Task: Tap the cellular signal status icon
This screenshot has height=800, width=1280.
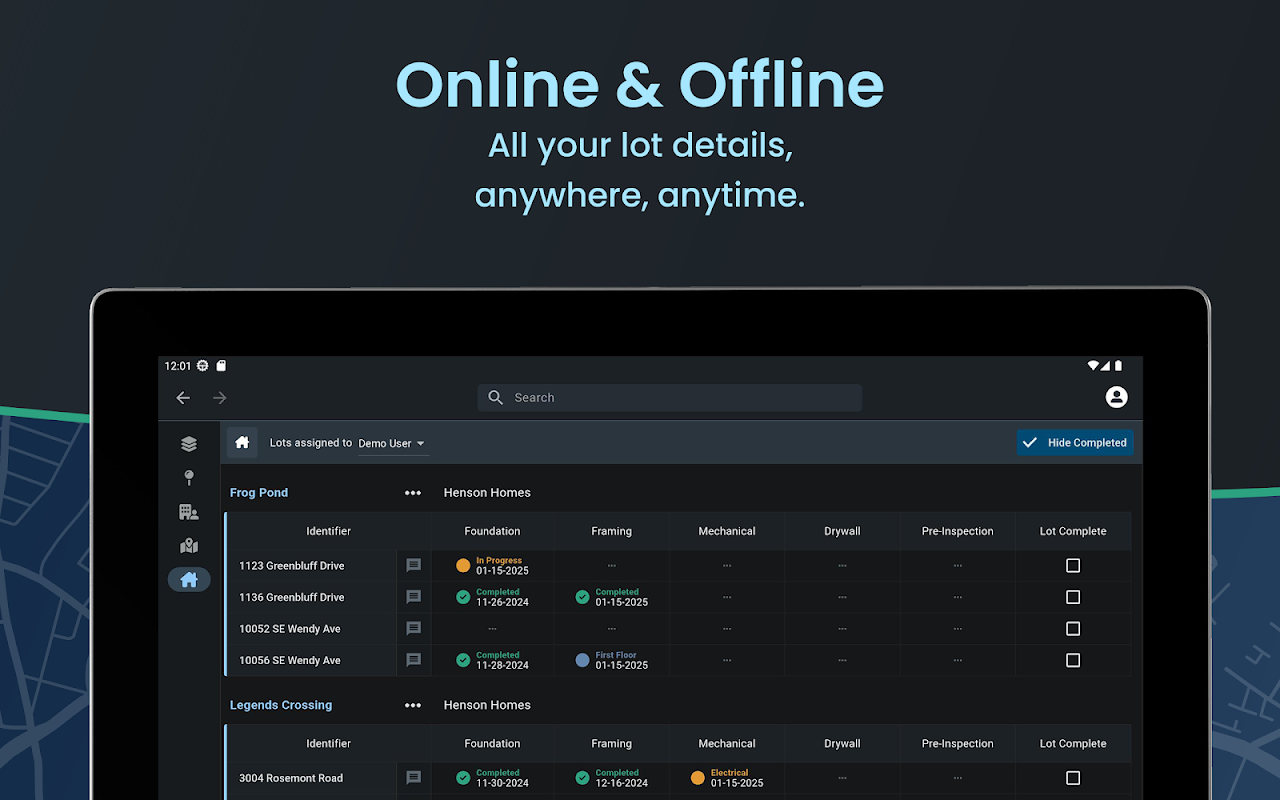Action: pyautogui.click(x=1106, y=366)
